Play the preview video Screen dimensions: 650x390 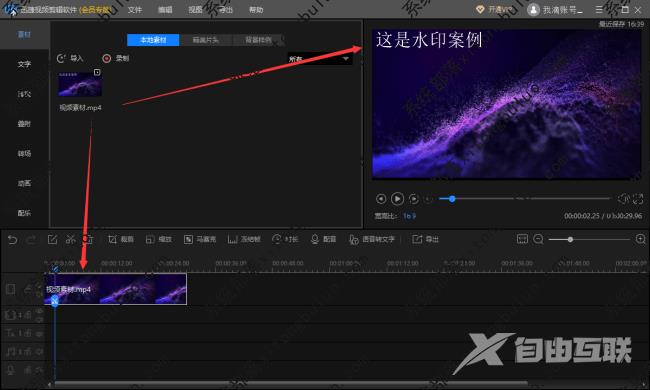397,199
